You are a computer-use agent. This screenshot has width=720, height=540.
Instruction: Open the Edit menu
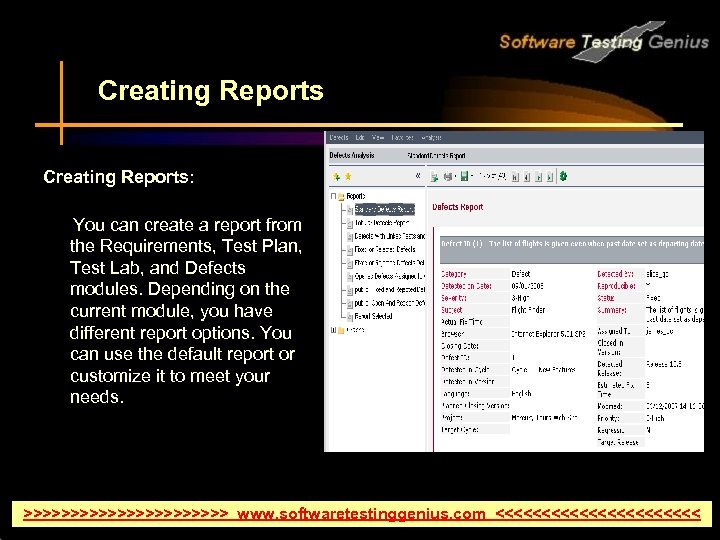[x=360, y=137]
